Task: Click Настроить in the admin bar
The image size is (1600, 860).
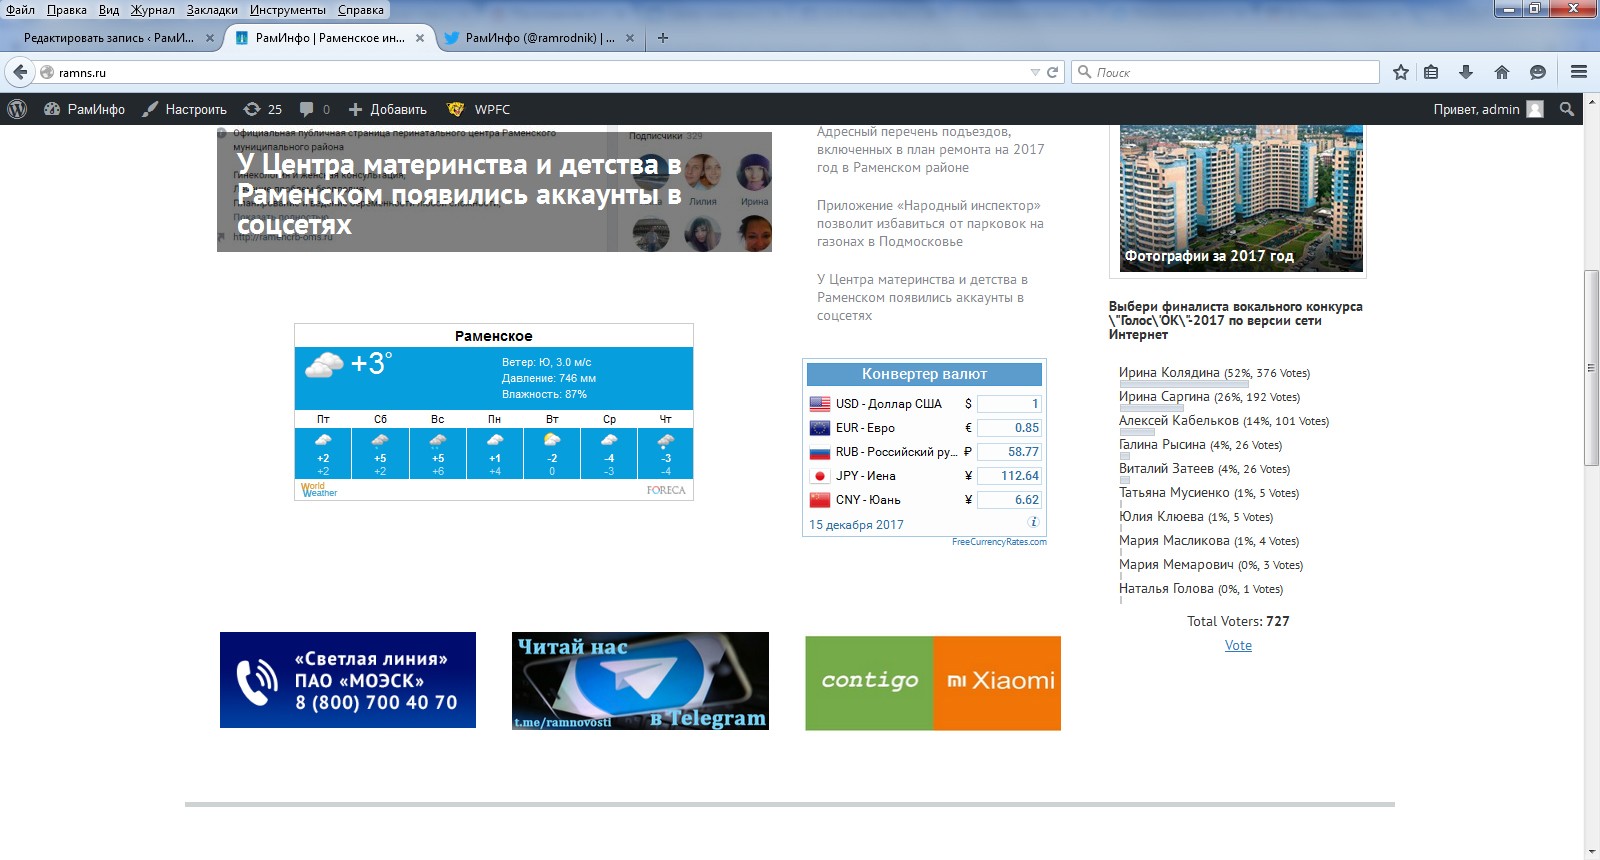Action: click(184, 109)
